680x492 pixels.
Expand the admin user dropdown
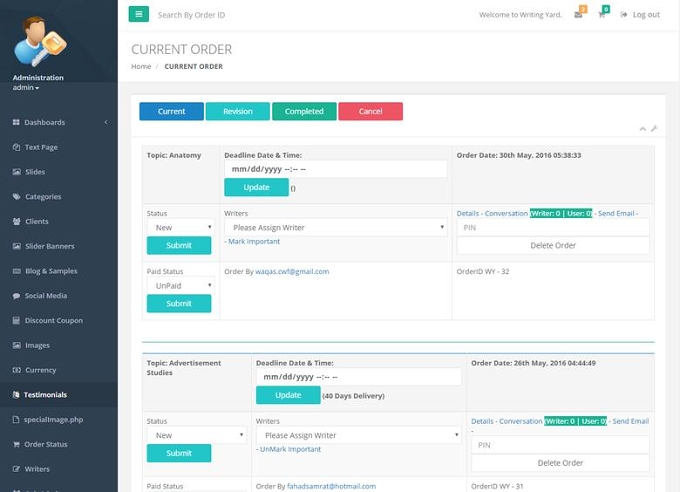tap(26, 88)
